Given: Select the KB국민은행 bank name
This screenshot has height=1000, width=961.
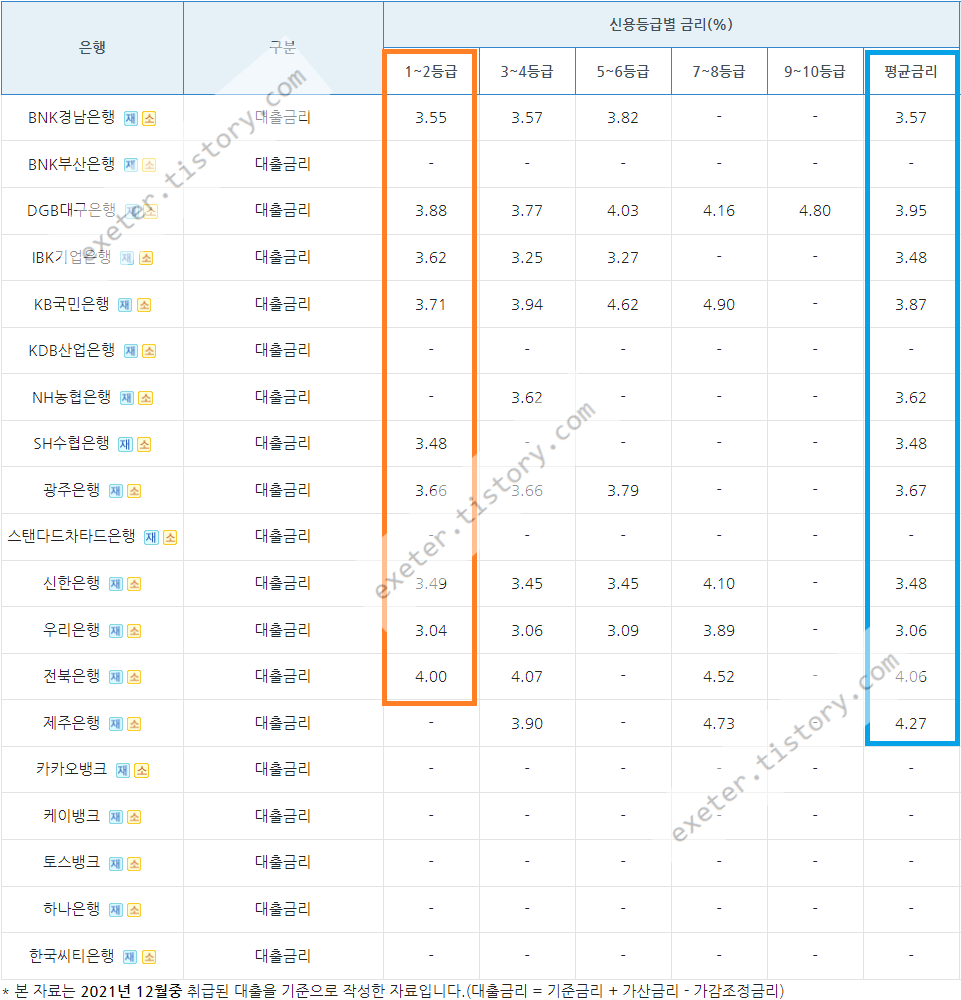Looking at the screenshot, I should 71,304.
